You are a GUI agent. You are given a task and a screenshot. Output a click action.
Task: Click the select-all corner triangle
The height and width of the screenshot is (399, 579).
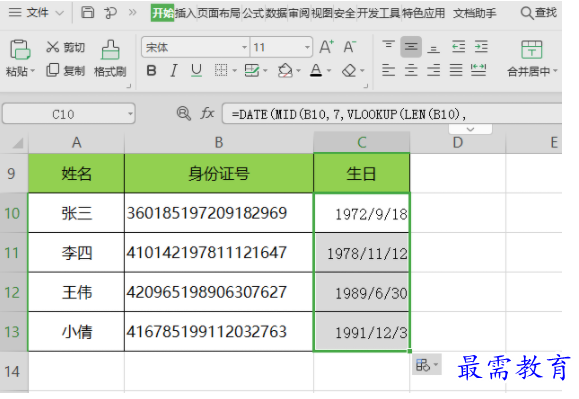tap(17, 143)
